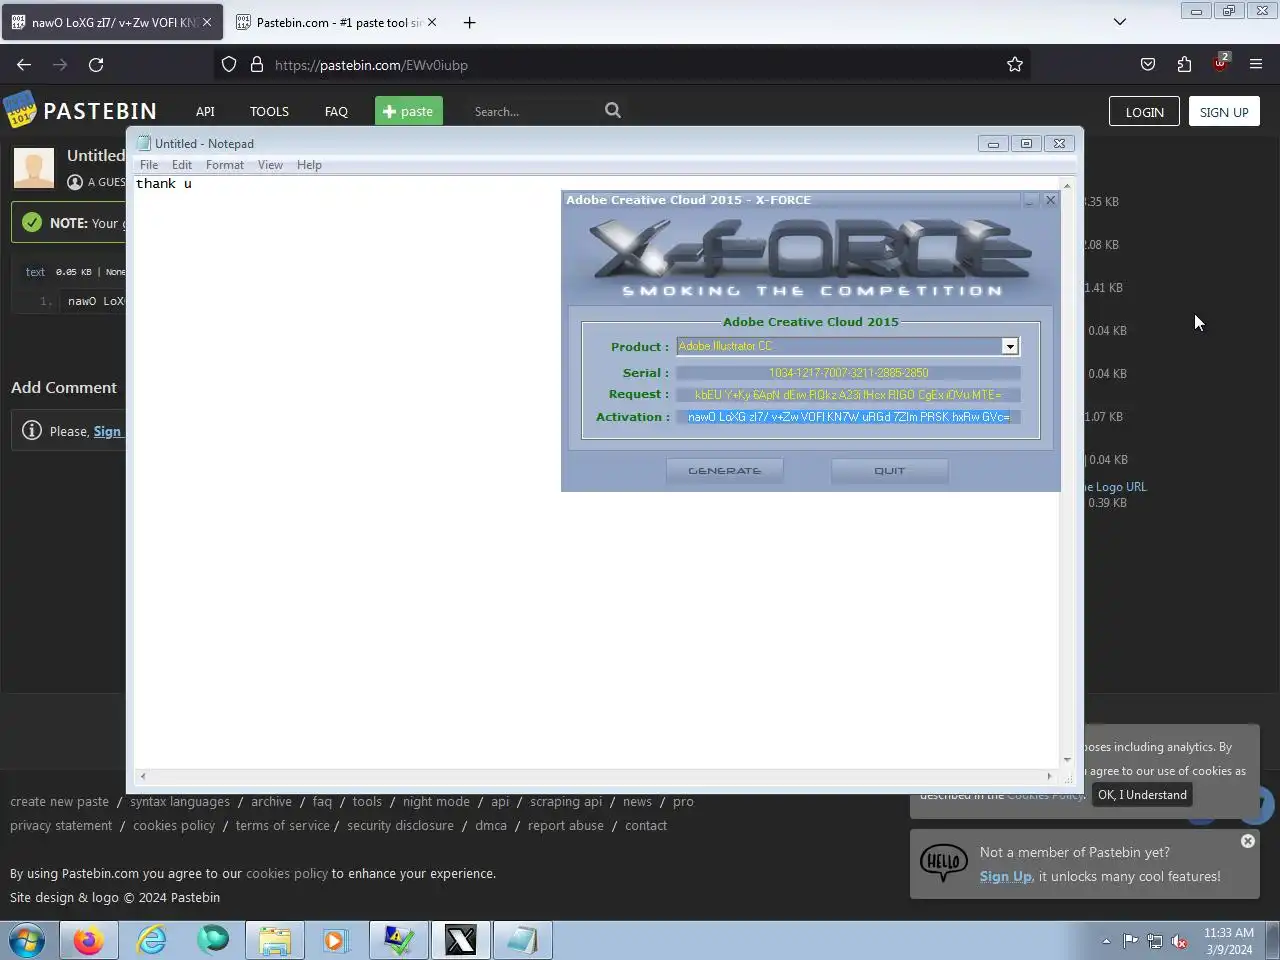This screenshot has width=1280, height=960.
Task: Click the green checkmark NOTE icon
Action: (32, 222)
